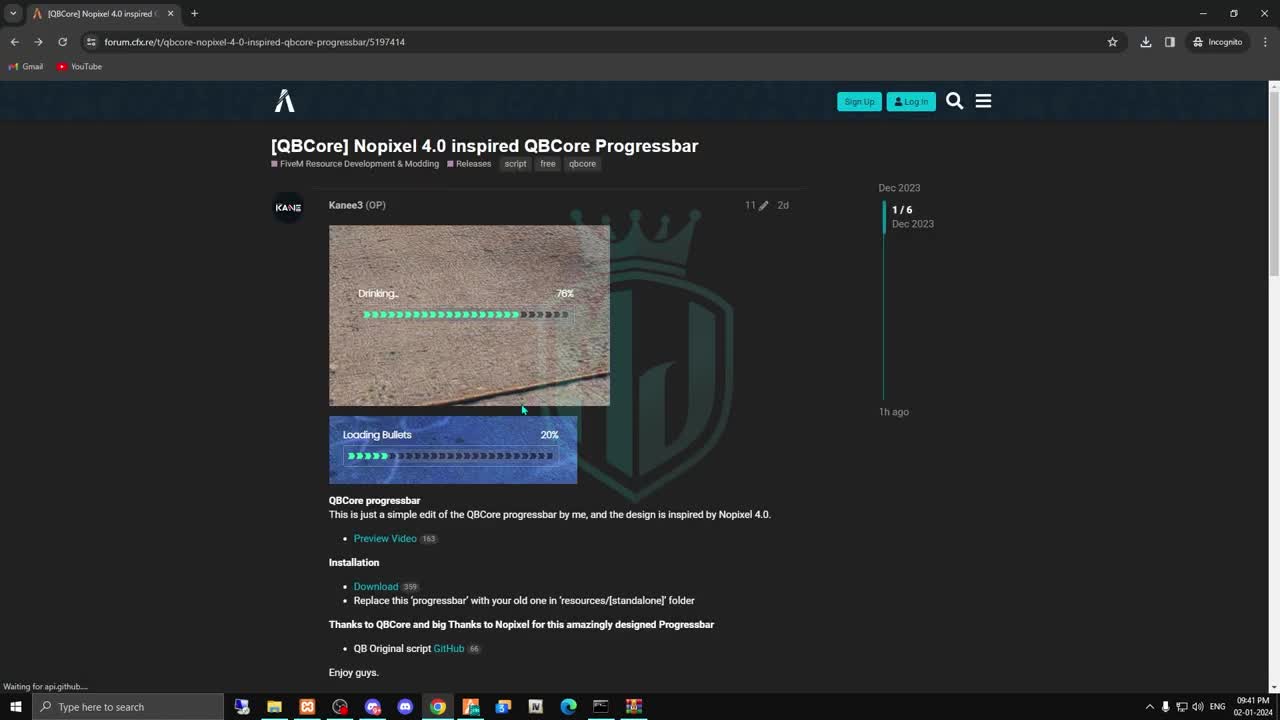The image size is (1280, 720).
Task: View edit history via the pencil icon
Action: click(761, 205)
